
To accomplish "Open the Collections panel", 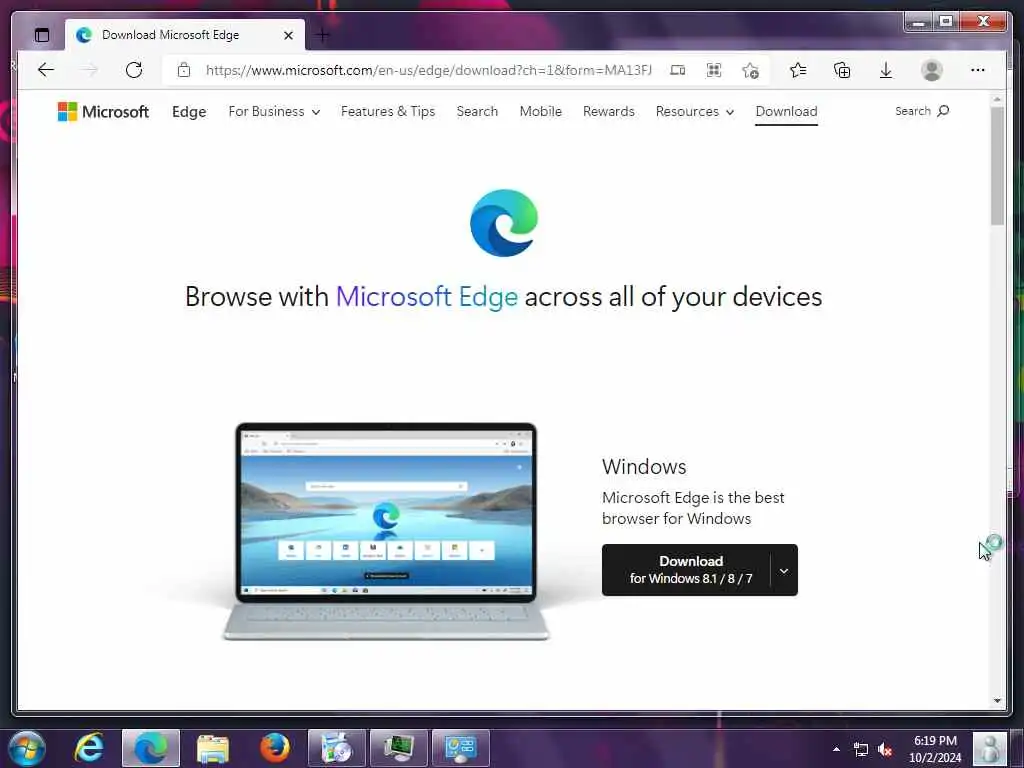I will [x=842, y=70].
